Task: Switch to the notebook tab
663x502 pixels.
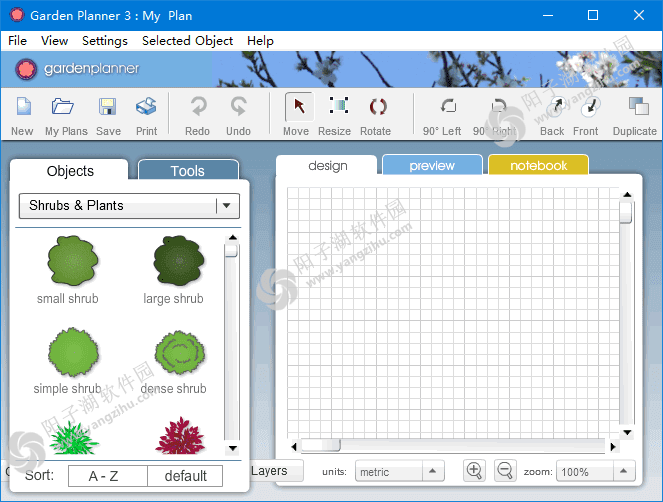Action: (538, 165)
